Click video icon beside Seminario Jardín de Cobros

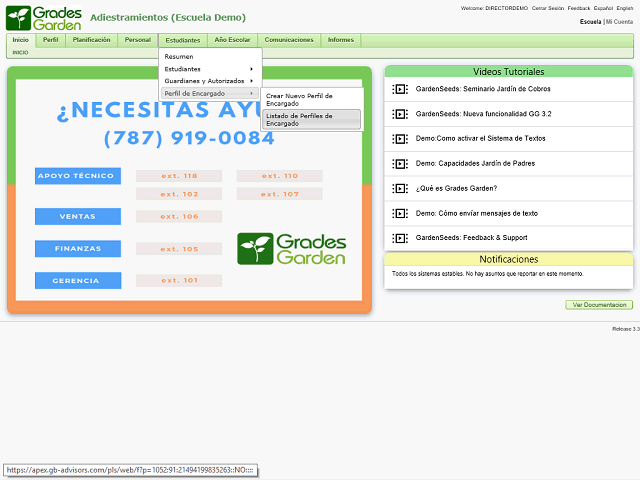(x=400, y=89)
